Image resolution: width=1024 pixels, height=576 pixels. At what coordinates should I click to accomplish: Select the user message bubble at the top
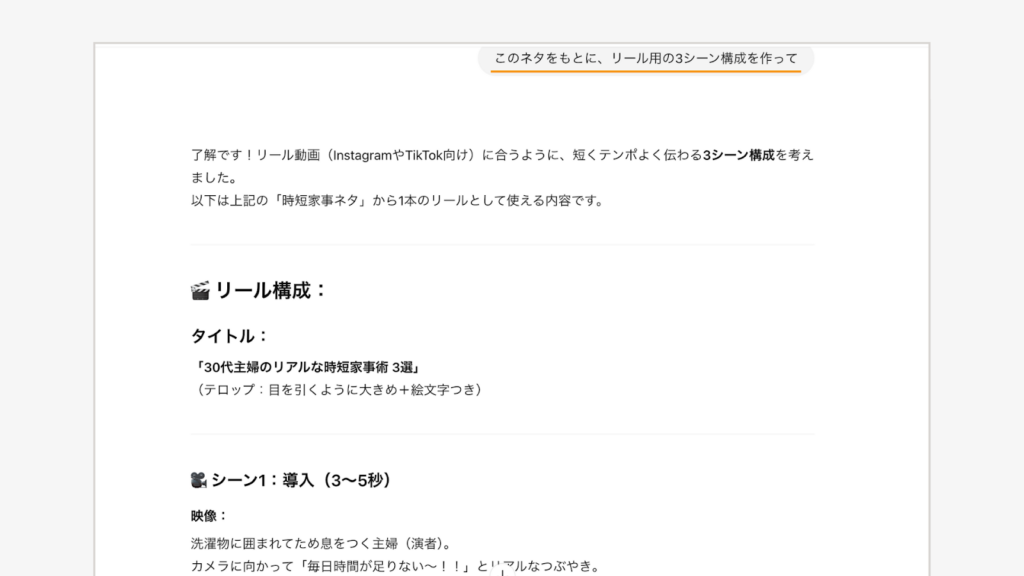[x=647, y=59]
